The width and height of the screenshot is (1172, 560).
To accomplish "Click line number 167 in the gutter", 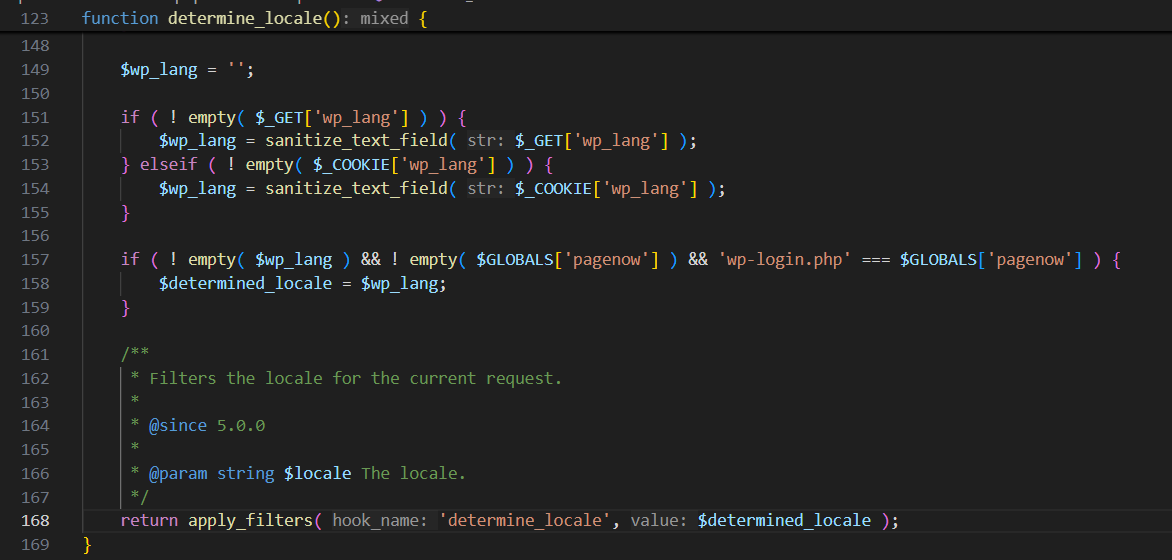I will pyautogui.click(x=35, y=496).
